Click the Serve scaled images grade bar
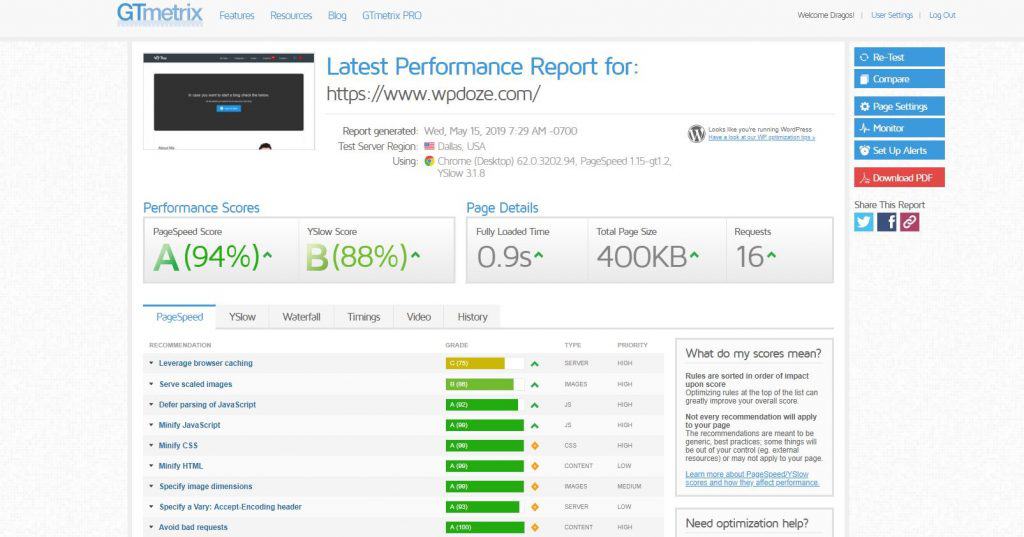Image resolution: width=1024 pixels, height=537 pixels. pos(485,384)
